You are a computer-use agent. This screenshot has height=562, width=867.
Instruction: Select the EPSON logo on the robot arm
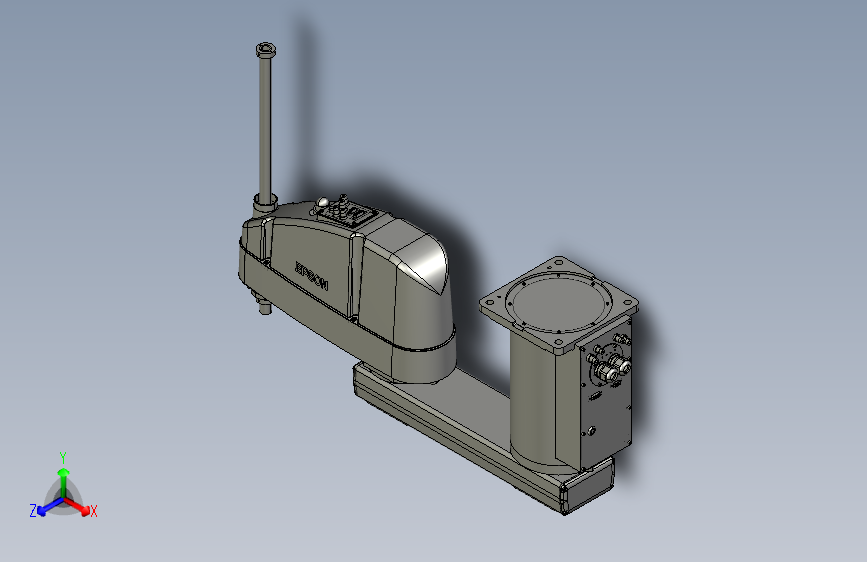pos(311,275)
